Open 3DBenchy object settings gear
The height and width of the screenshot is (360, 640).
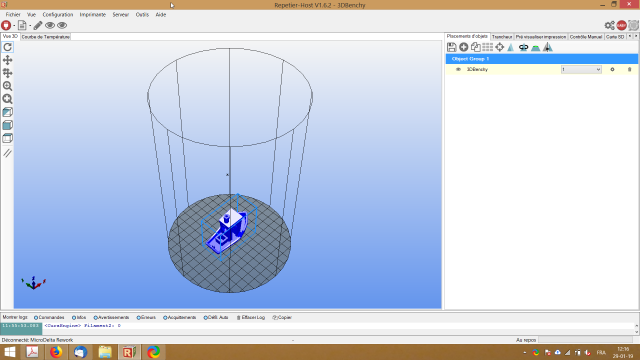pyautogui.click(x=612, y=69)
